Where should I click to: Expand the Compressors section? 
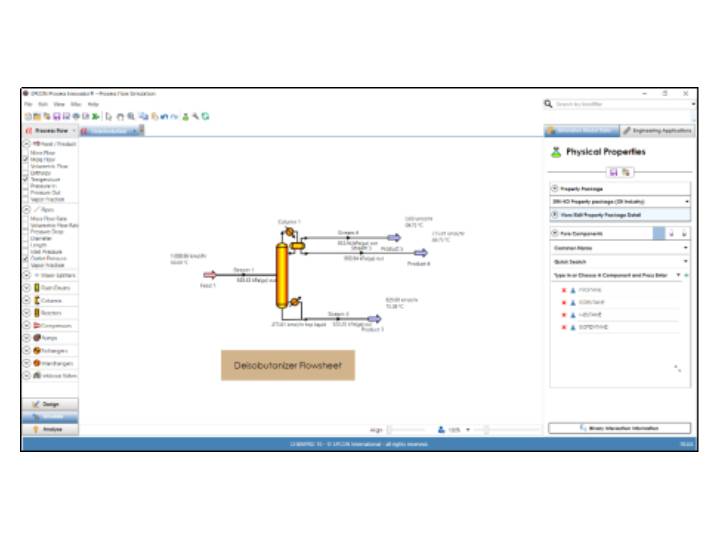tap(27, 326)
